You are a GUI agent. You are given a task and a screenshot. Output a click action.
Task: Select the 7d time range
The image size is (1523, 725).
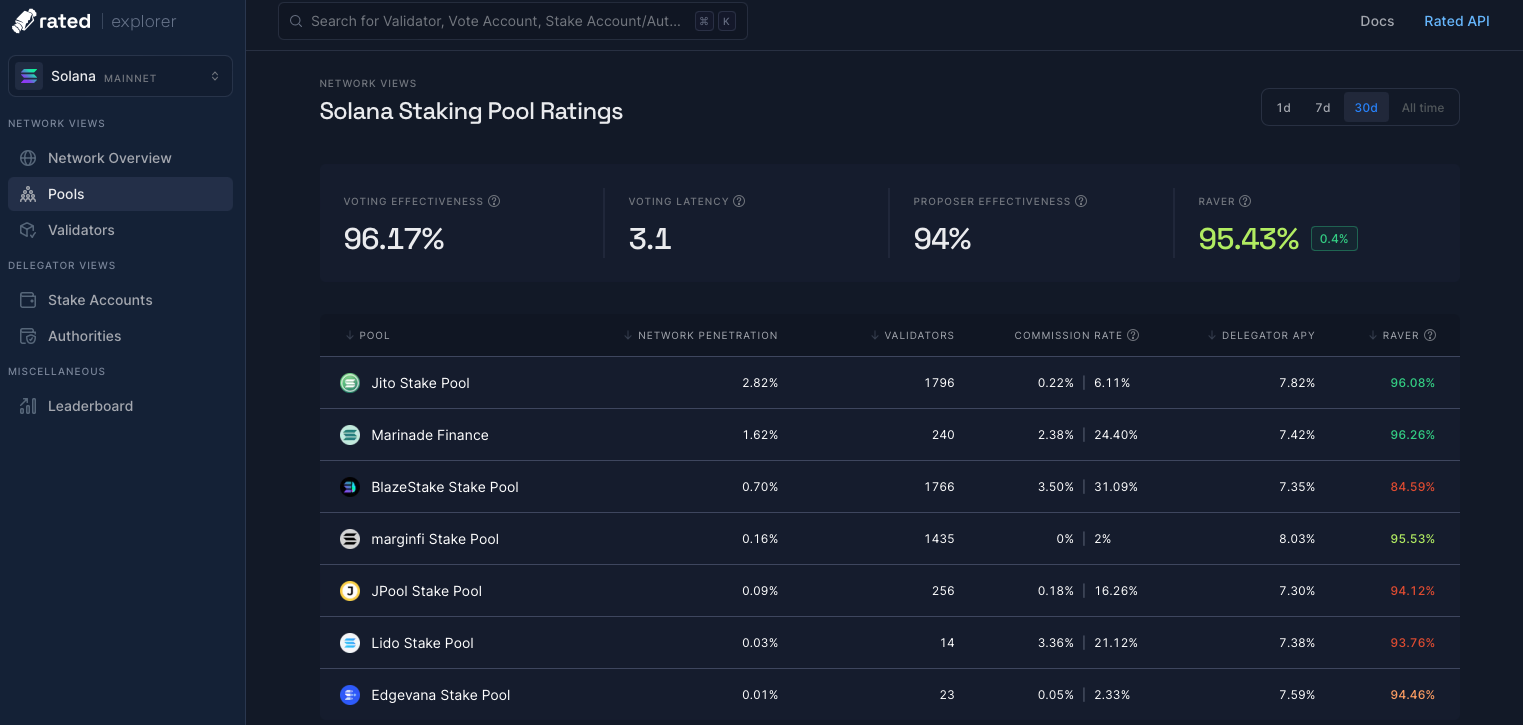pyautogui.click(x=1323, y=107)
